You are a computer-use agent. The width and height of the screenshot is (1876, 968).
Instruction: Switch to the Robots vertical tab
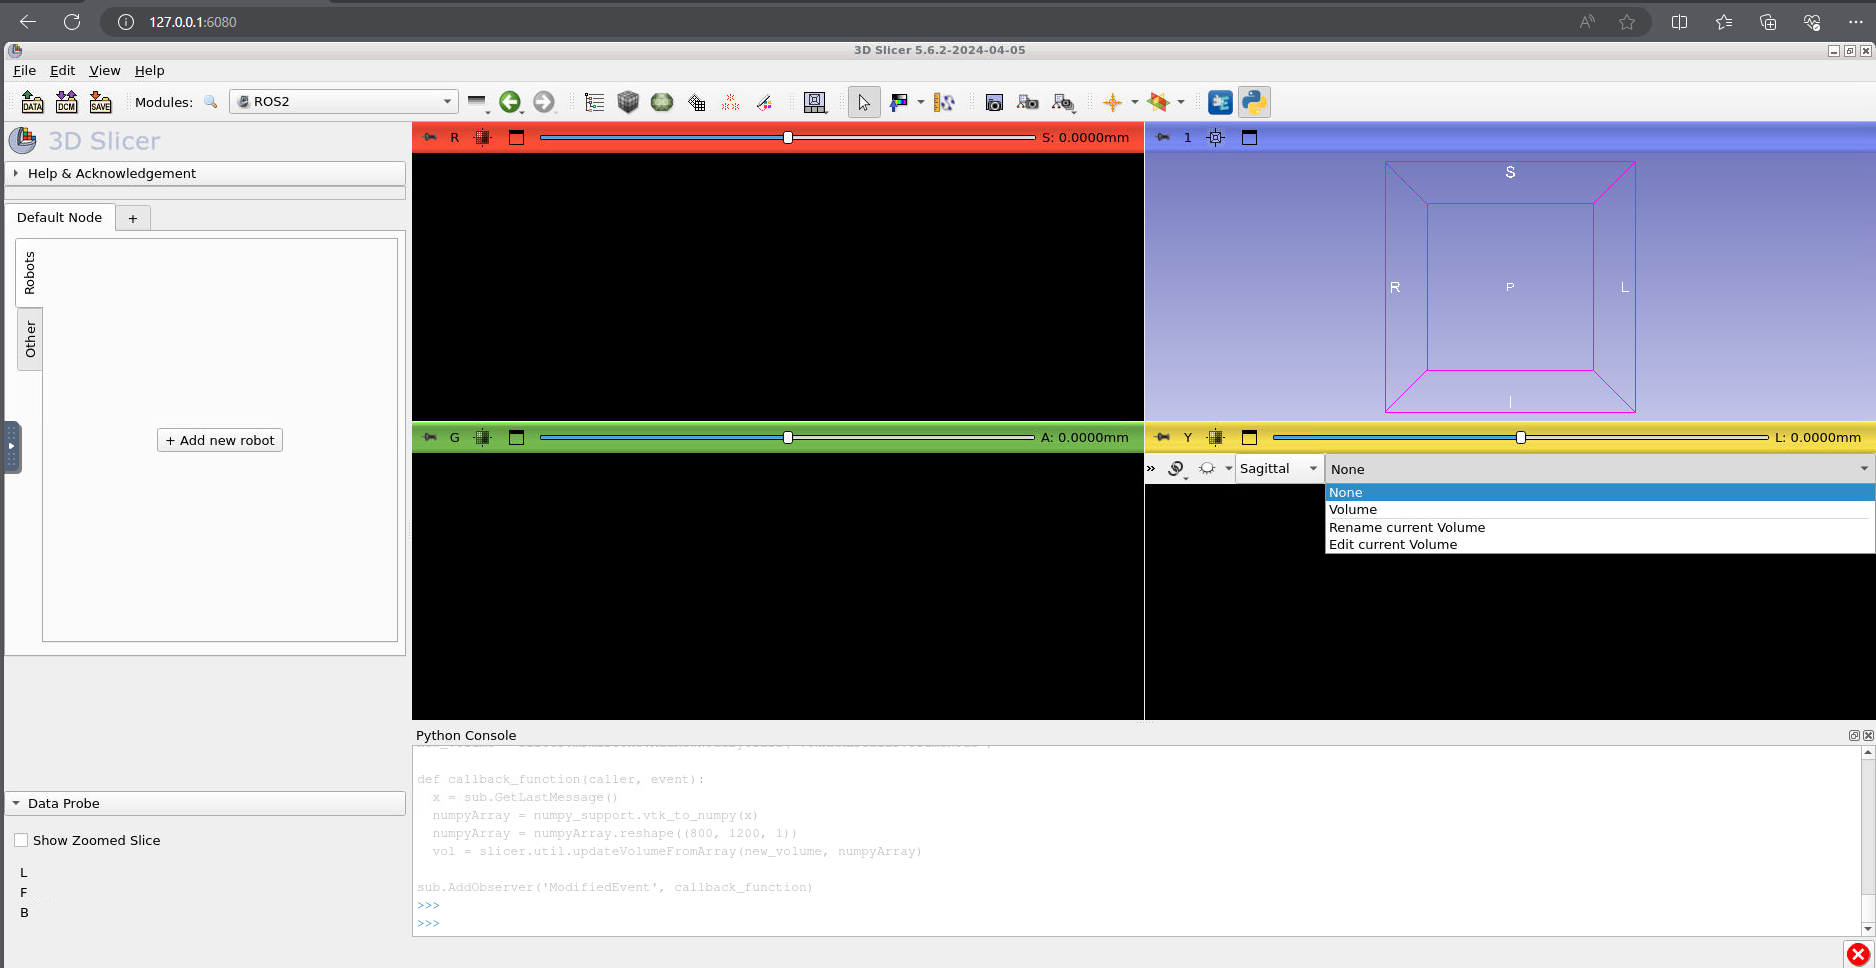[29, 272]
